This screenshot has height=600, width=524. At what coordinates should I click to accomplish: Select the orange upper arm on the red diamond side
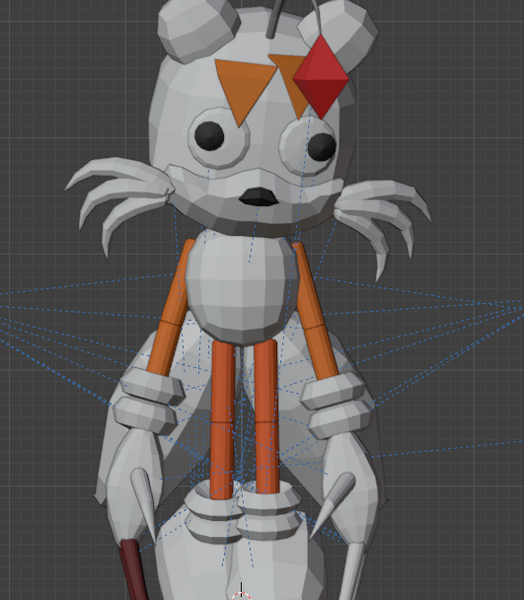coord(309,284)
